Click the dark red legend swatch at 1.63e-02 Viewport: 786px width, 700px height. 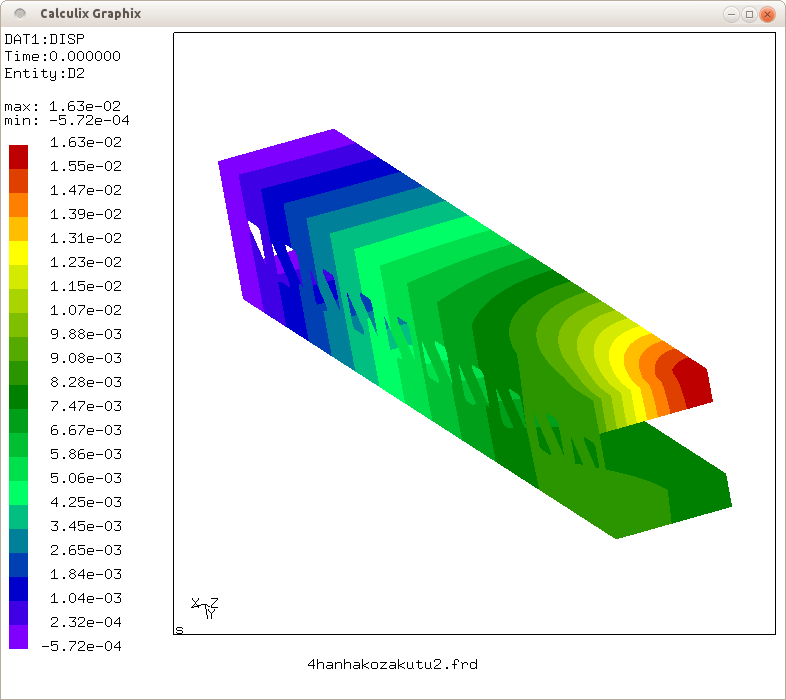point(19,157)
